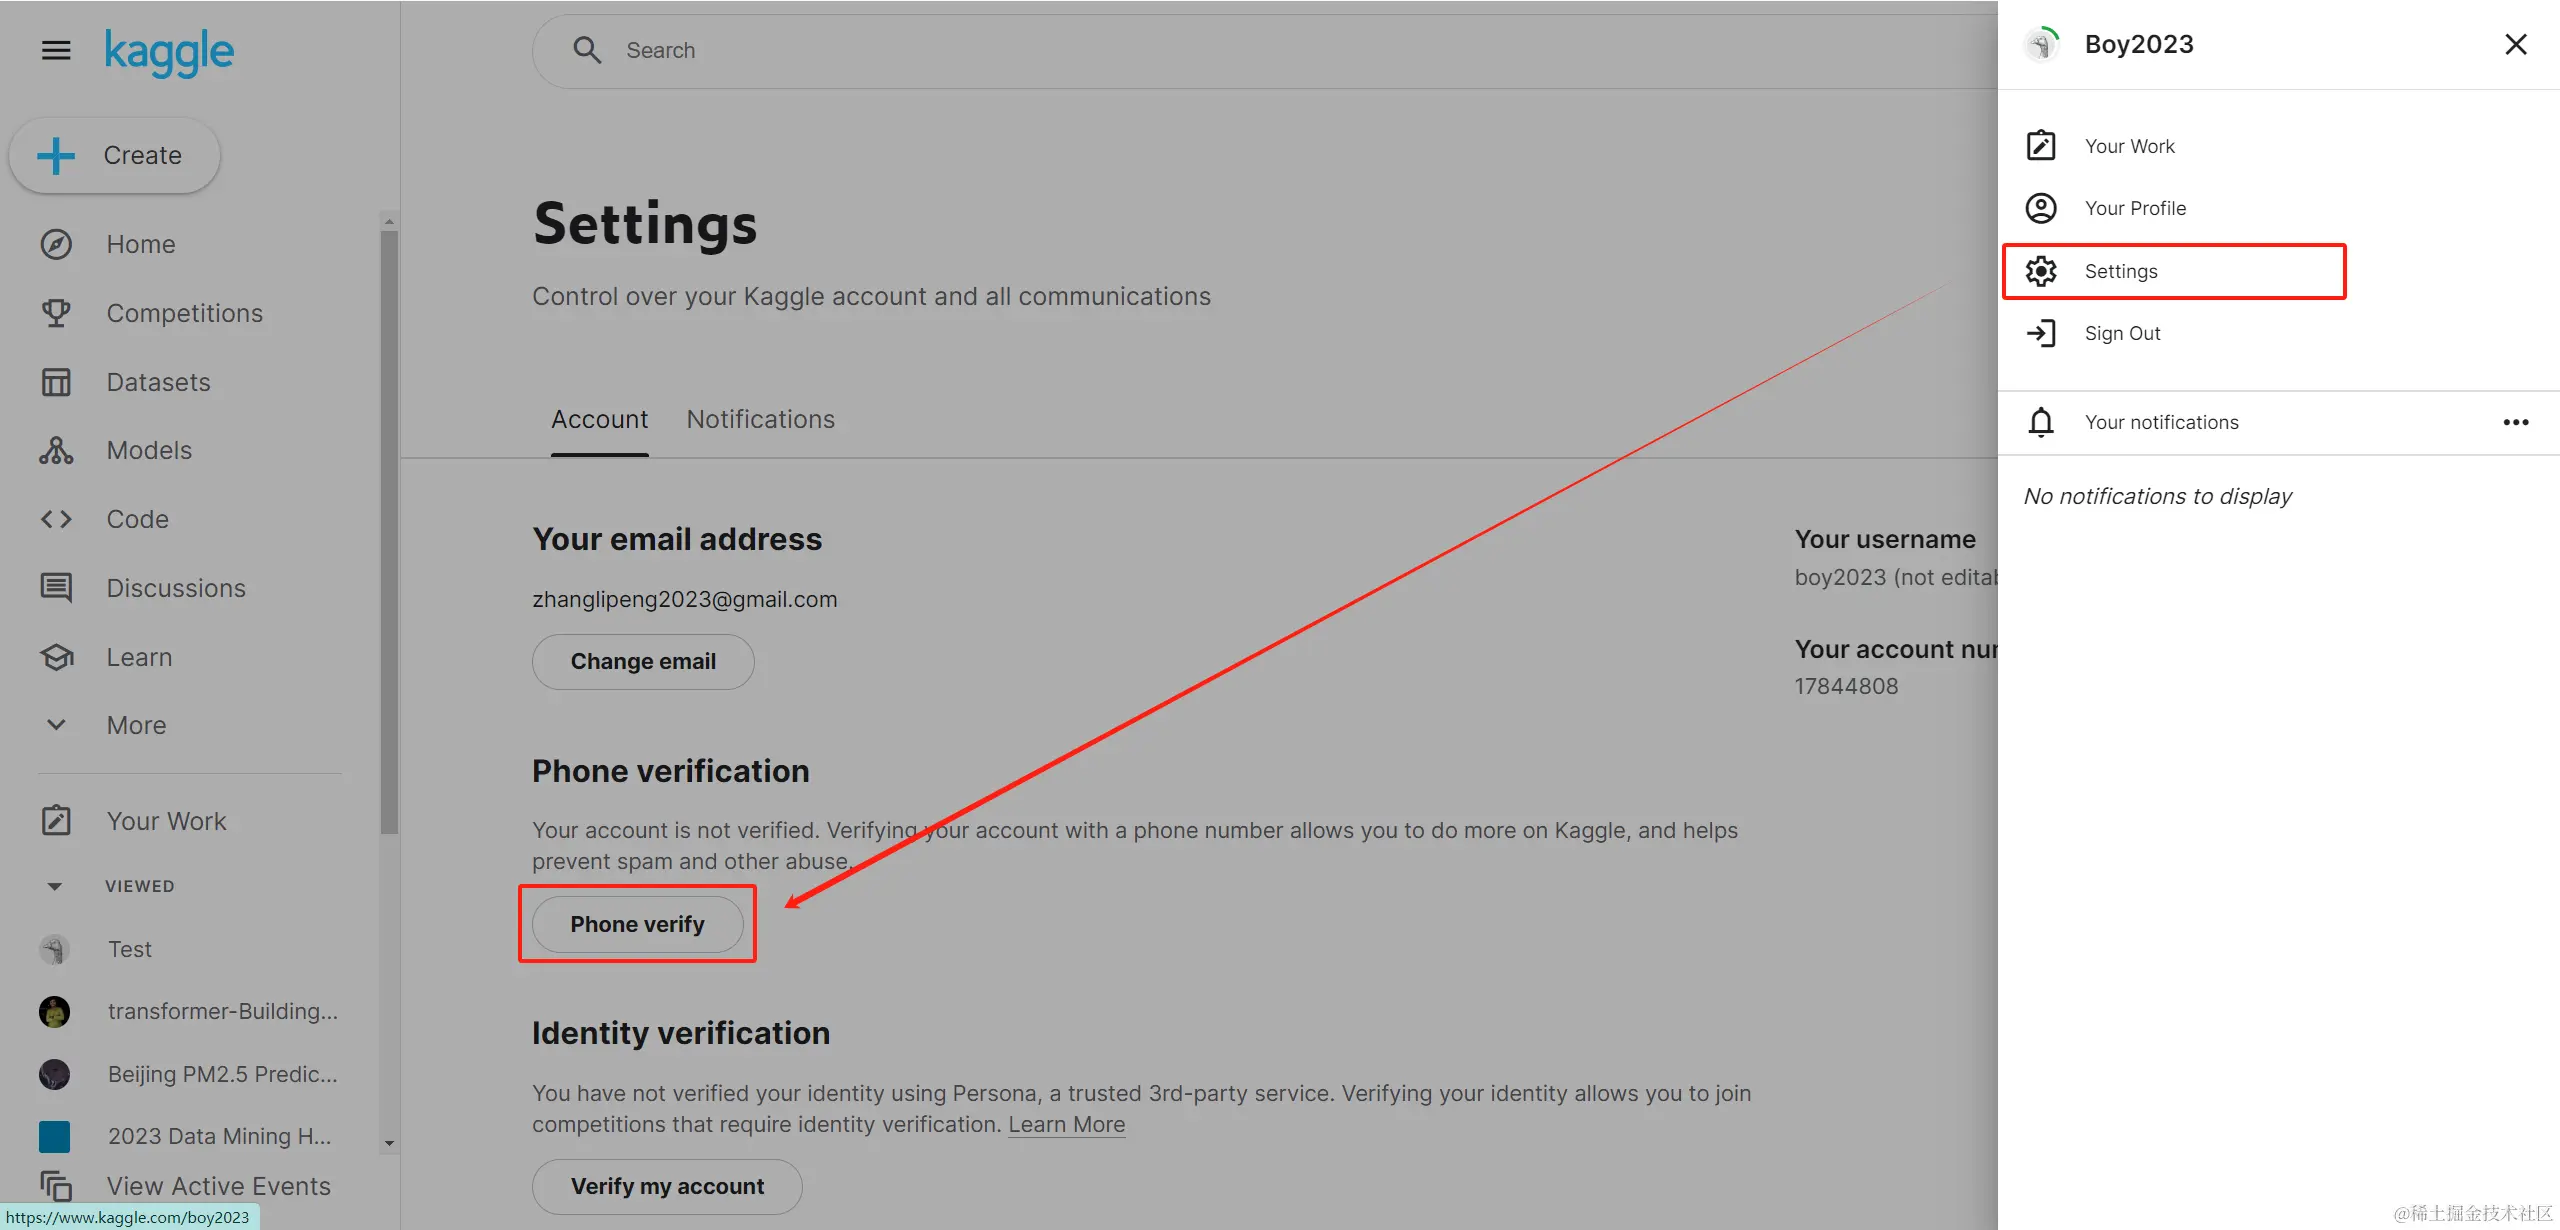Click the Discussions icon in sidebar

coord(56,588)
